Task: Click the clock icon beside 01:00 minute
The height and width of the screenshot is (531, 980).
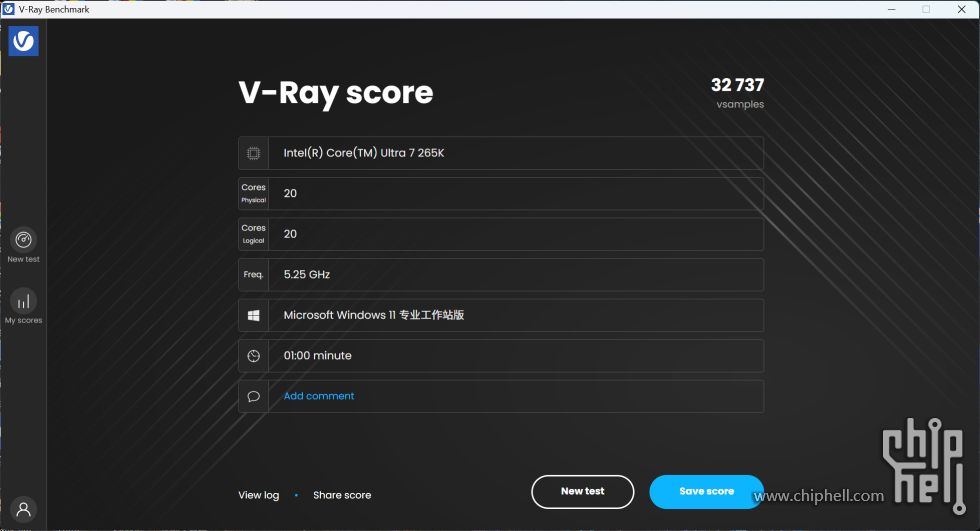Action: point(253,356)
